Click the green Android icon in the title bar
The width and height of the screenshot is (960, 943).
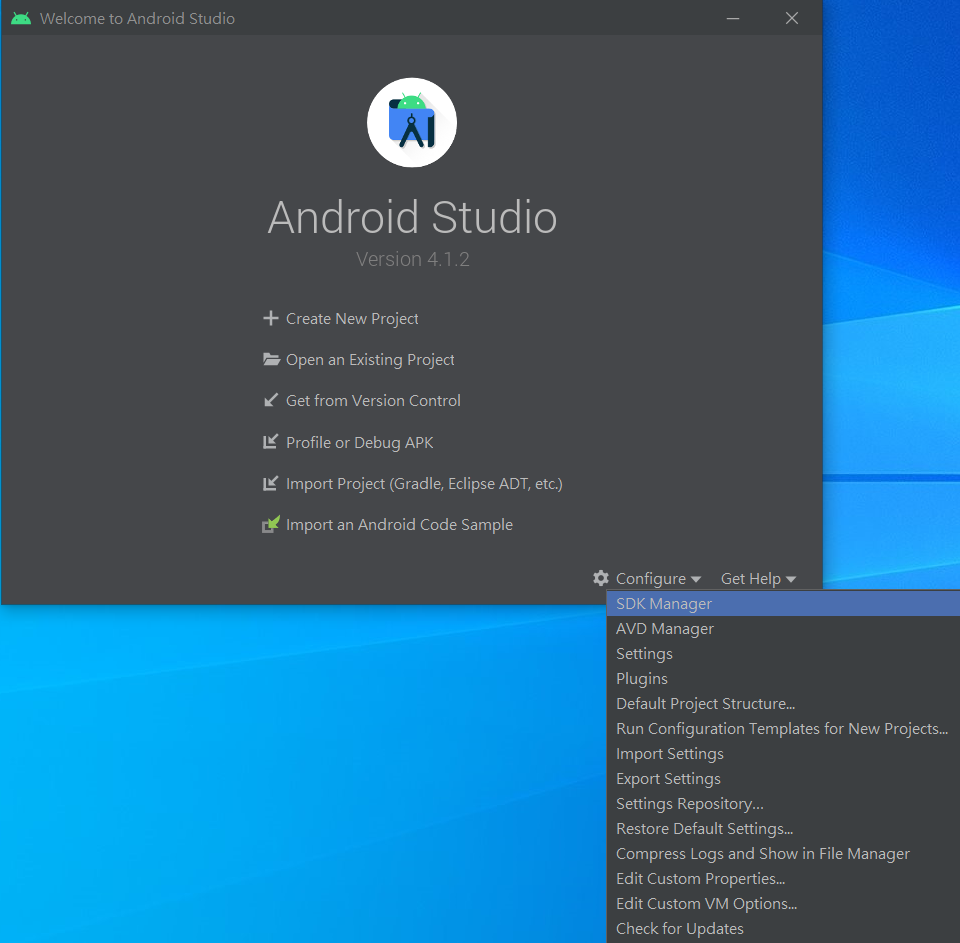(21, 18)
